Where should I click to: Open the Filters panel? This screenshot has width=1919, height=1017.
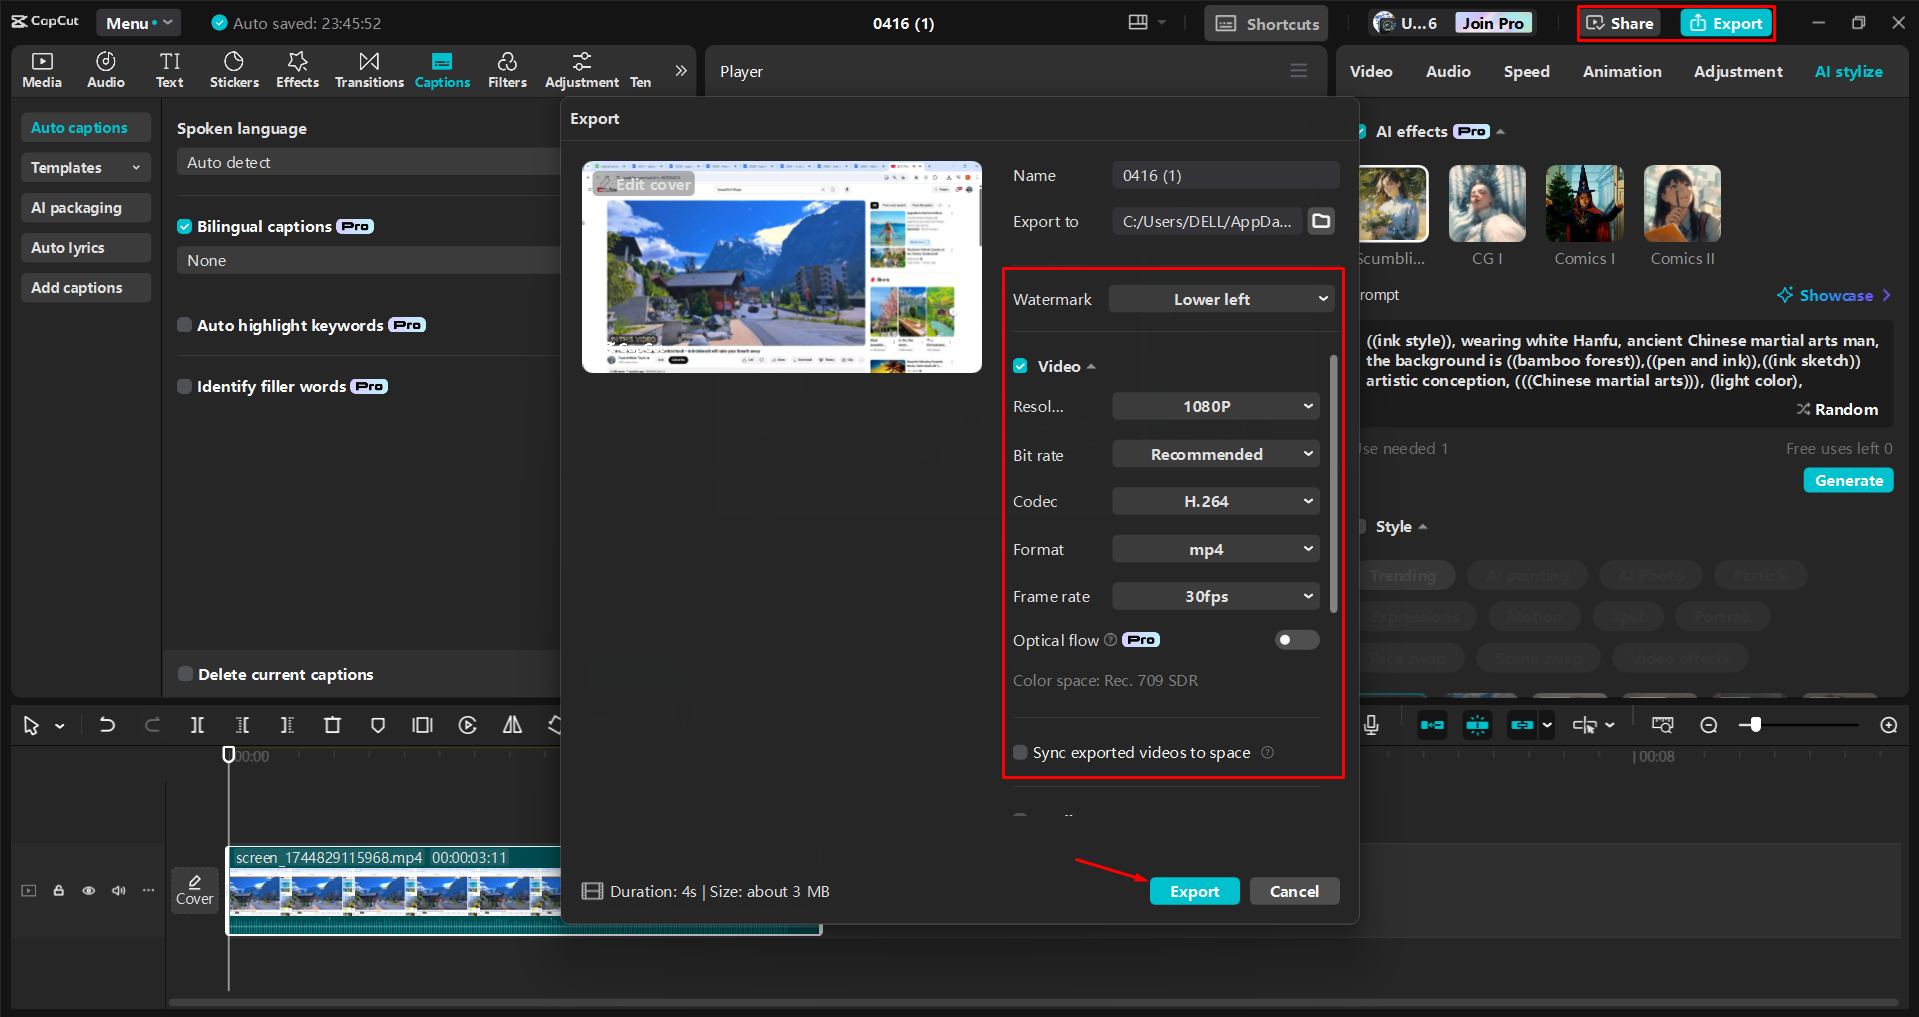click(x=507, y=69)
